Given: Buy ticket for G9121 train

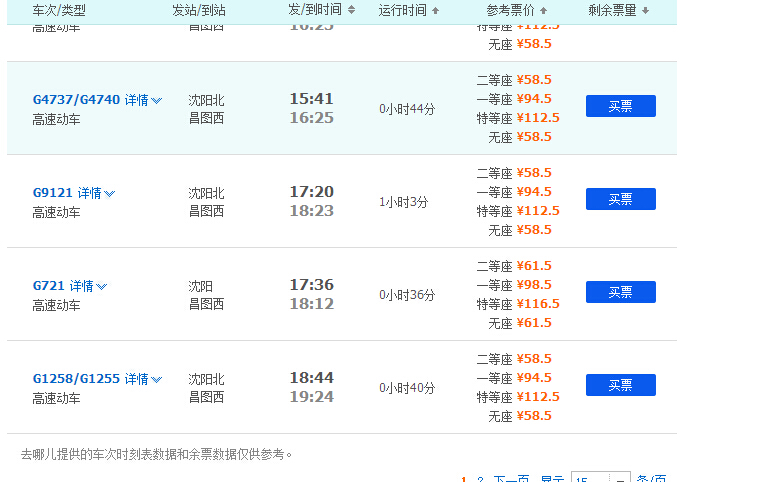Looking at the screenshot, I should pyautogui.click(x=621, y=199).
